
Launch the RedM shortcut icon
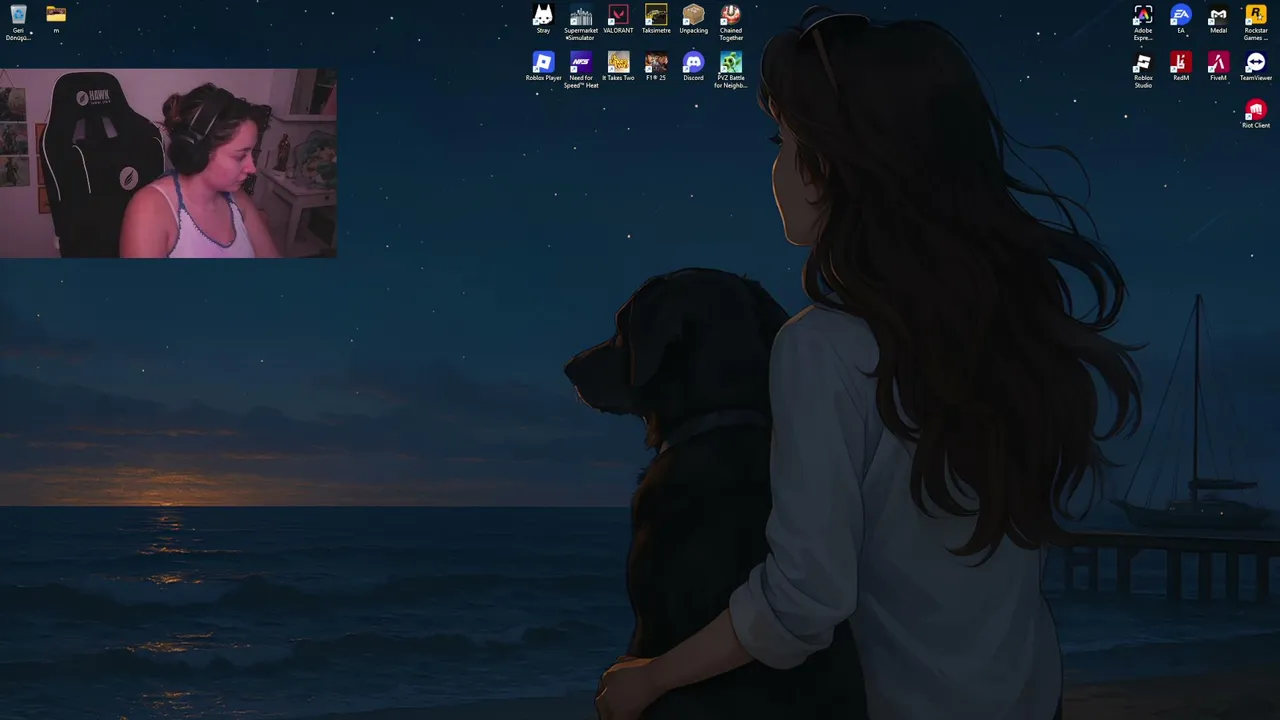pyautogui.click(x=1181, y=66)
